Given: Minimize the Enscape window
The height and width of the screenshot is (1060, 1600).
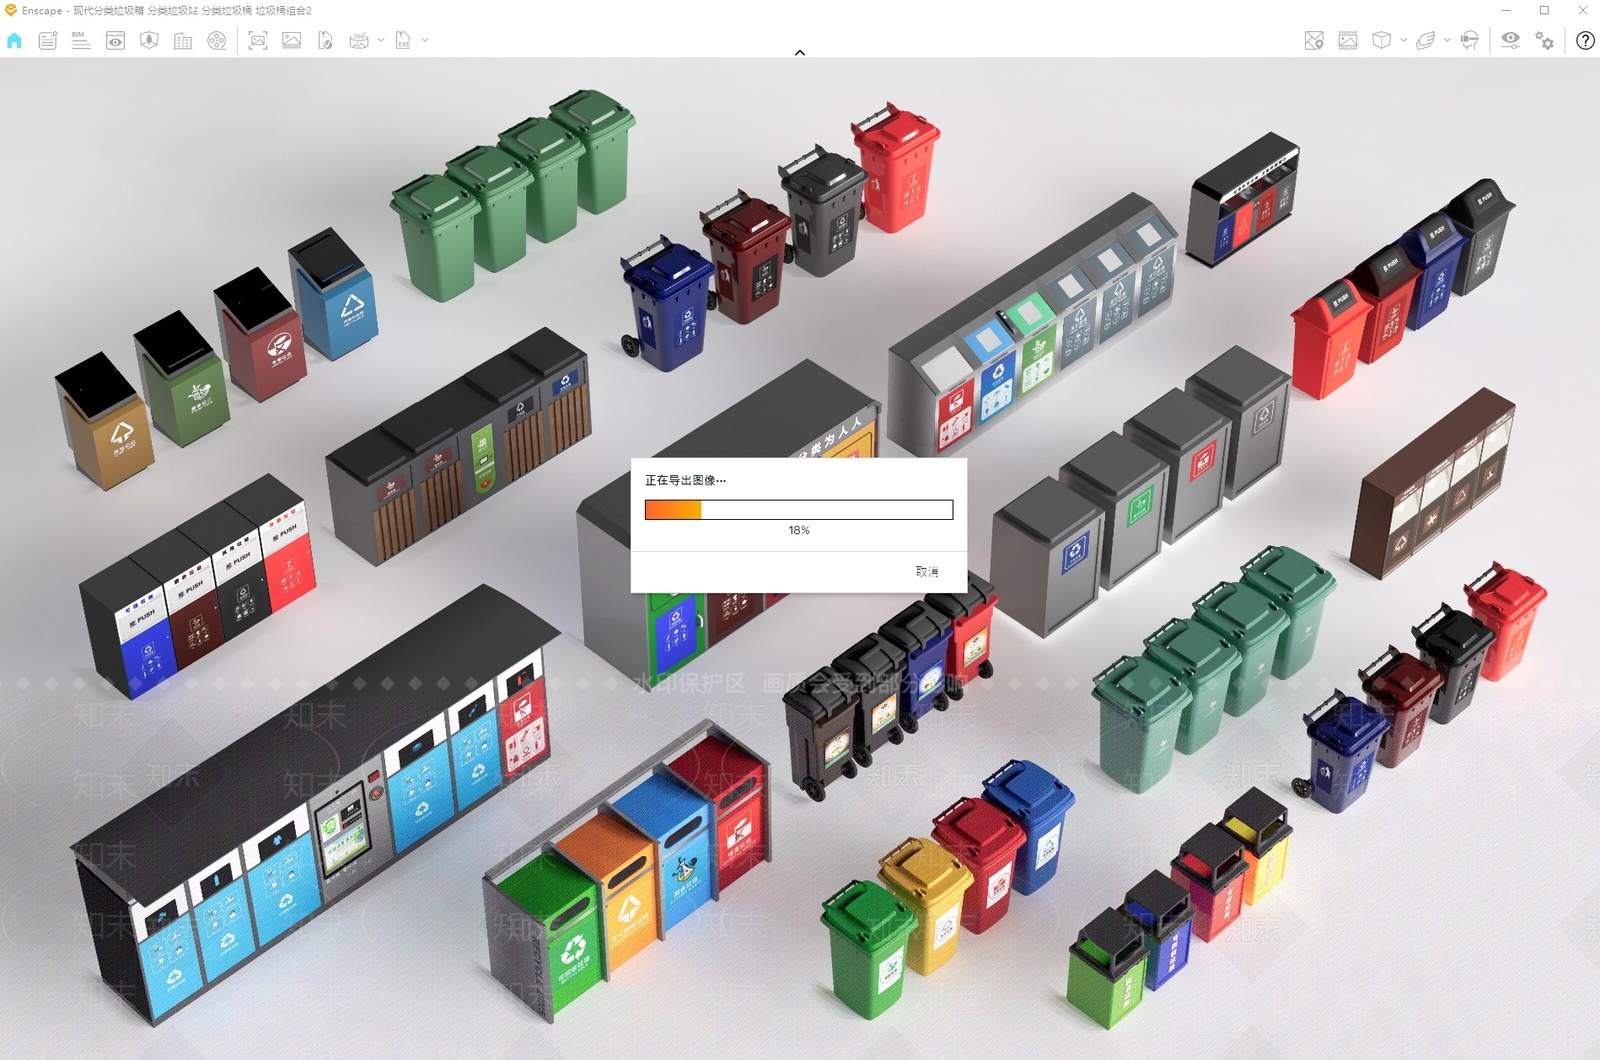Looking at the screenshot, I should [1506, 10].
